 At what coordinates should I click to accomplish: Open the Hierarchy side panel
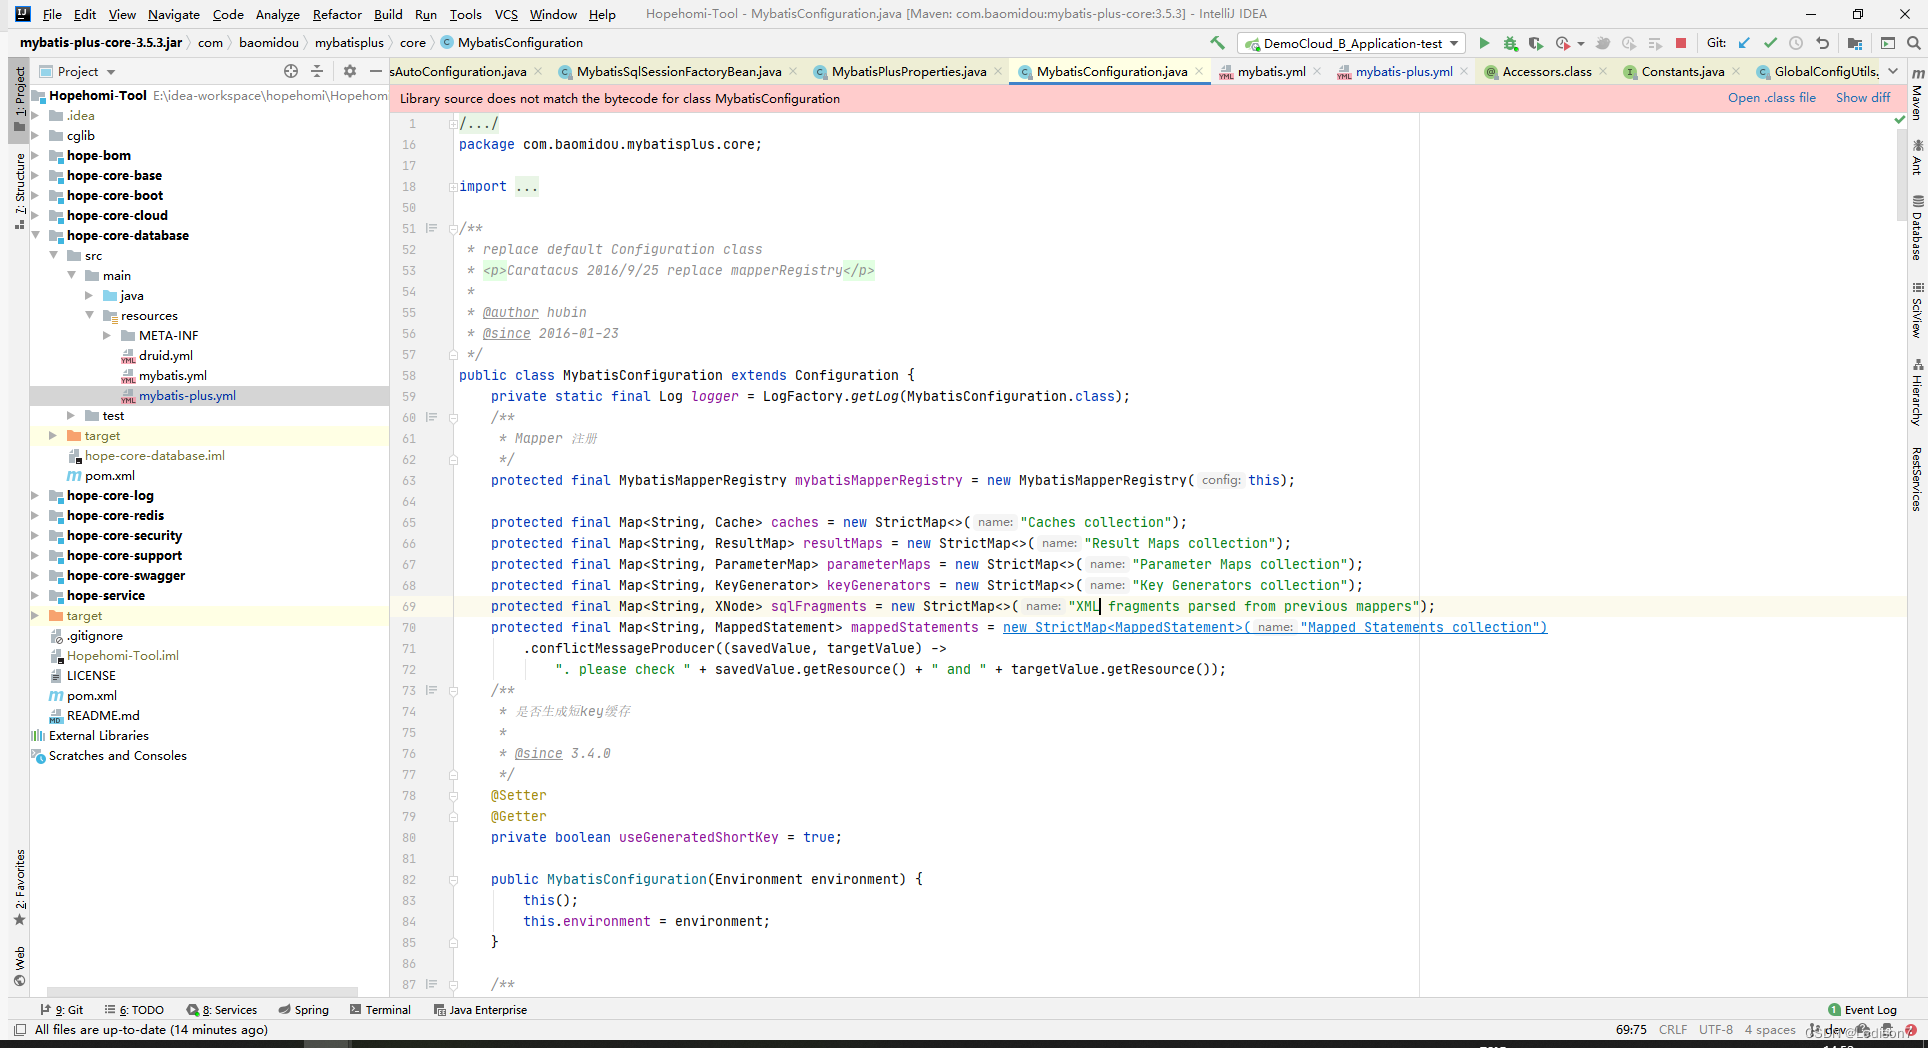[1917, 392]
